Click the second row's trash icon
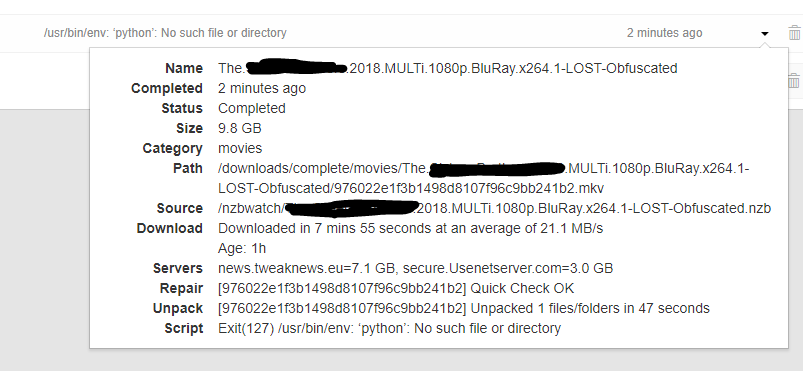This screenshot has height=371, width=803. (794, 81)
